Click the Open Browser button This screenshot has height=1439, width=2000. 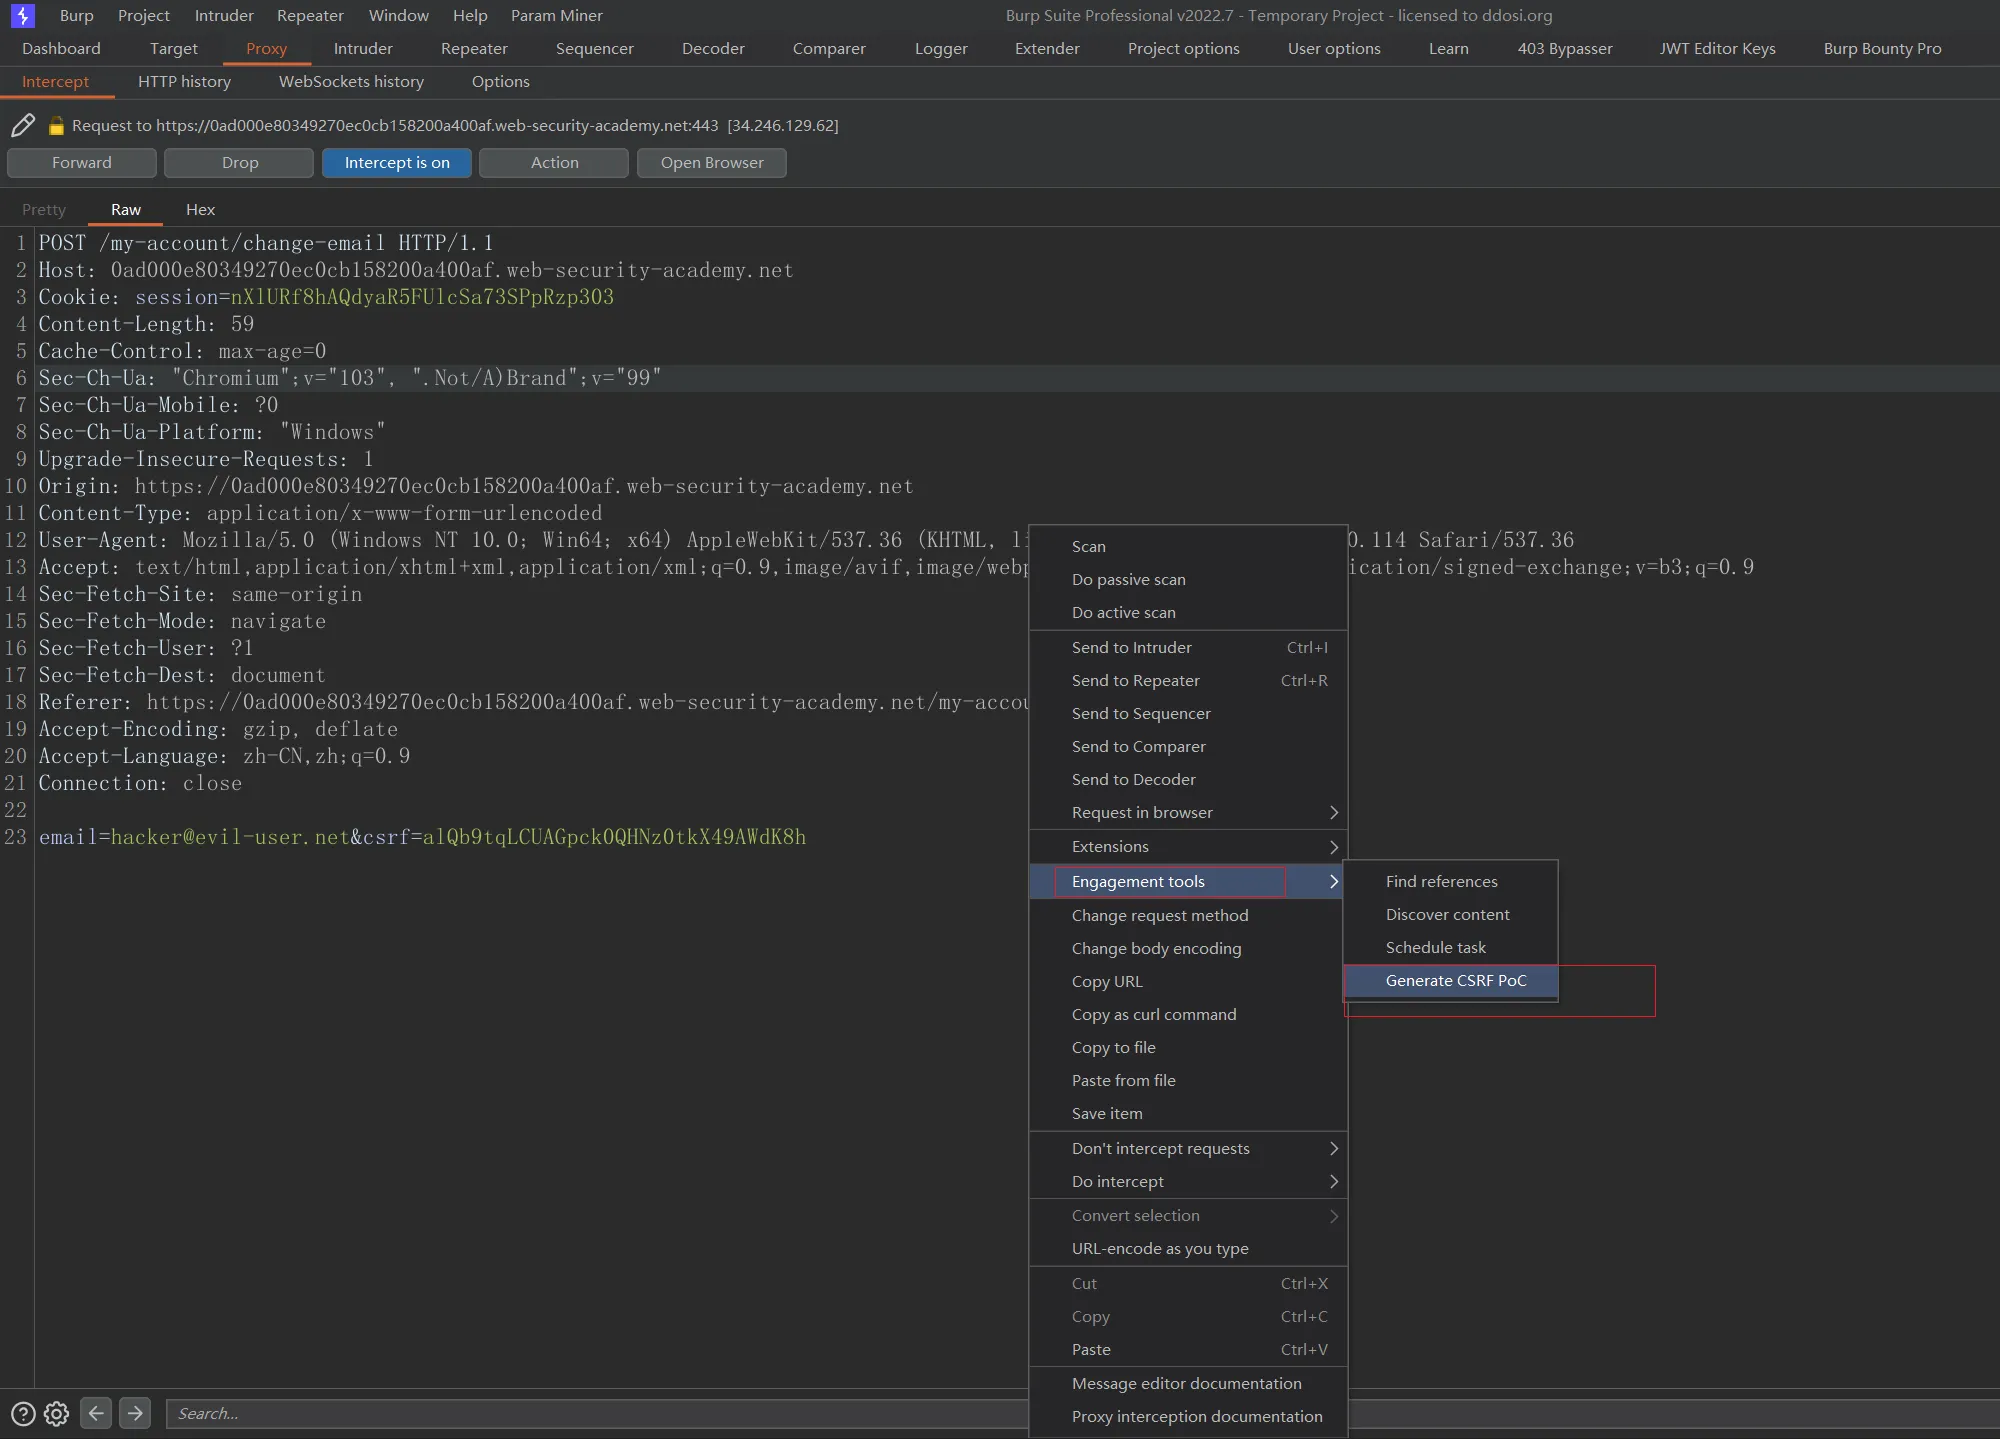[x=712, y=163]
